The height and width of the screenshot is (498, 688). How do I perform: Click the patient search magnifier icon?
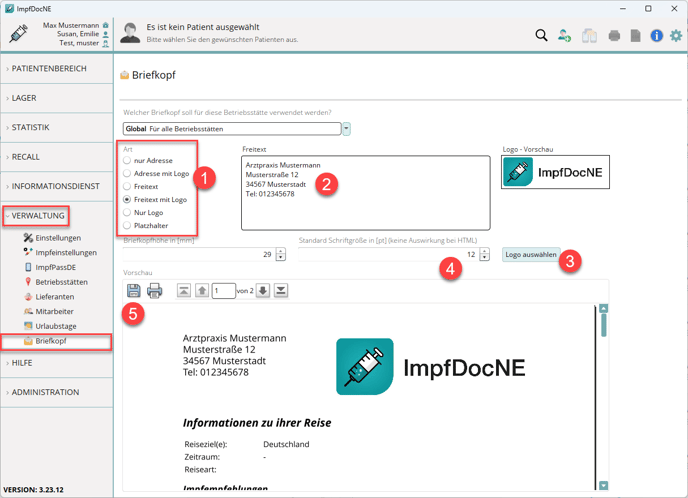pos(541,35)
